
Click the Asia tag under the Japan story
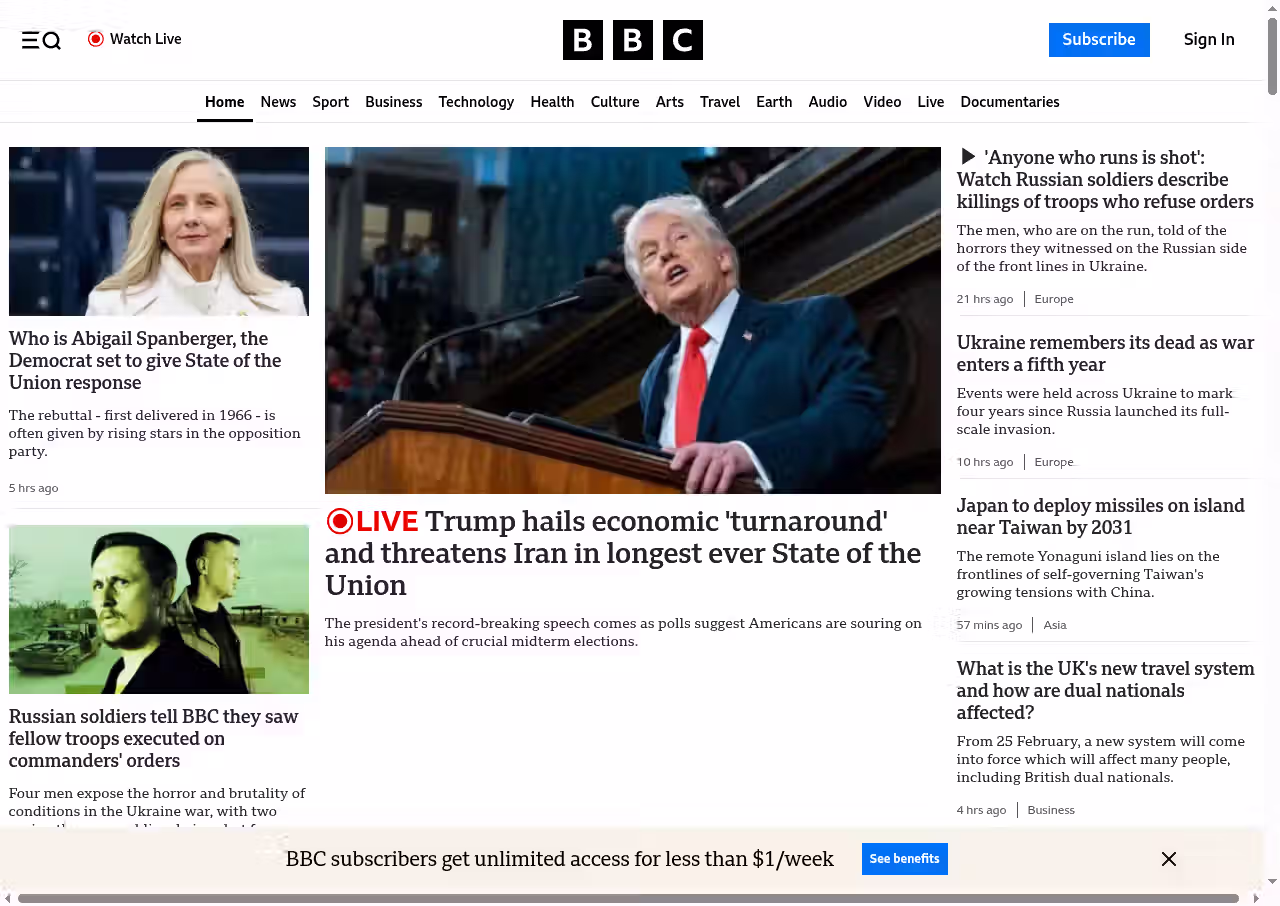point(1054,625)
